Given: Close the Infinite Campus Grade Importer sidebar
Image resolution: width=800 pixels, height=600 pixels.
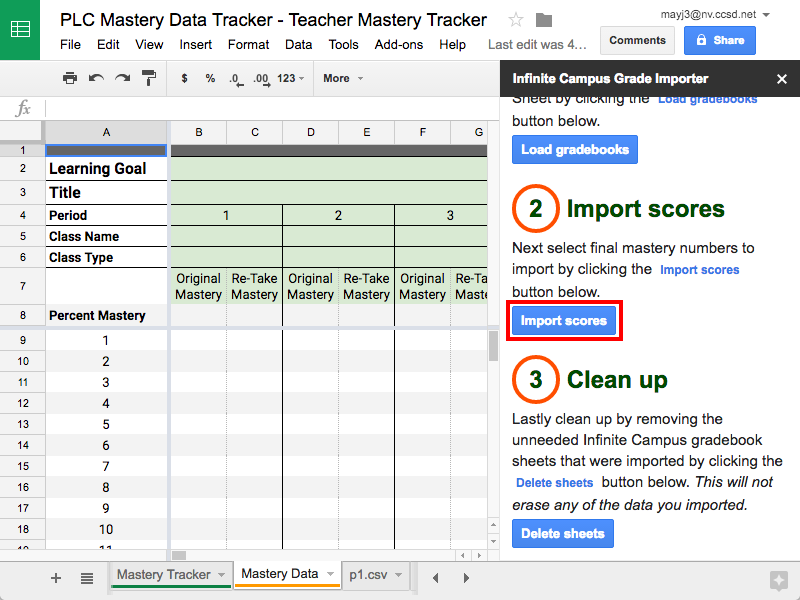Looking at the screenshot, I should (x=782, y=79).
